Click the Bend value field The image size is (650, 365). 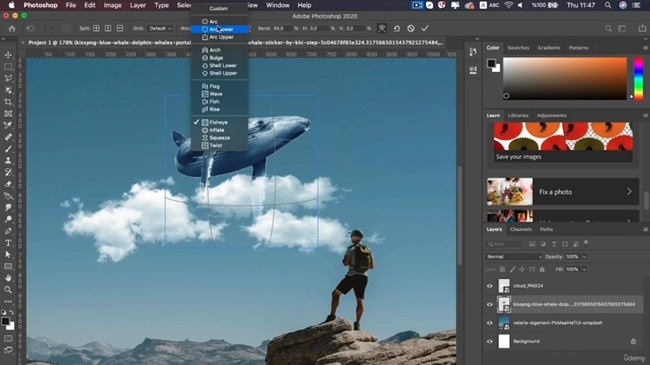pyautogui.click(x=282, y=28)
